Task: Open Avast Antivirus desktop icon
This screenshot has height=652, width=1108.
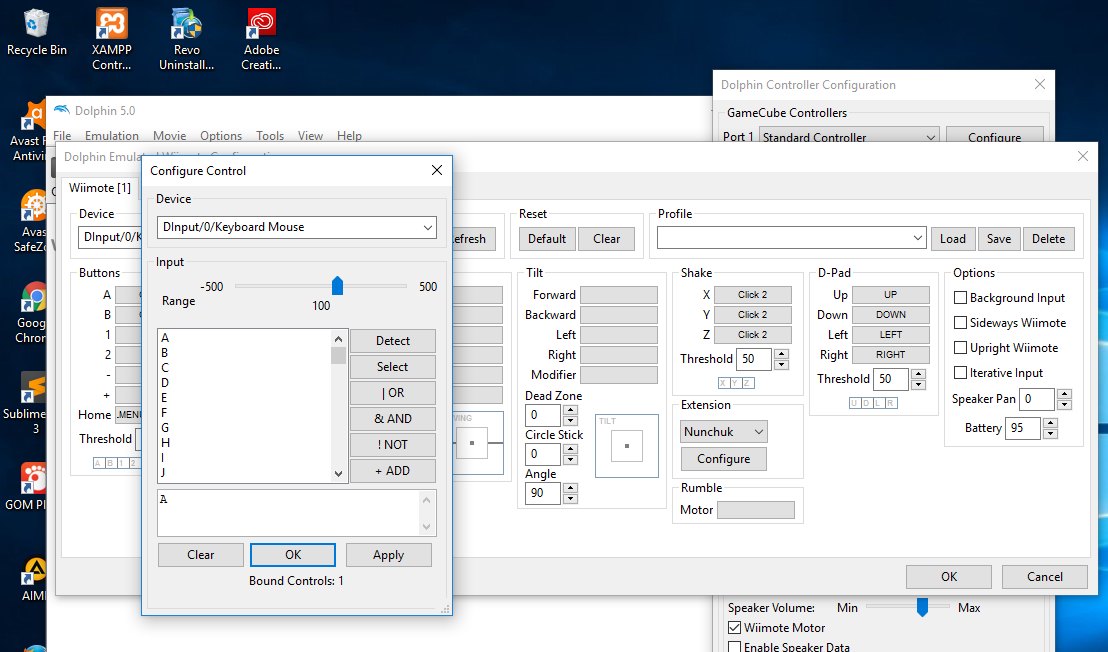Action: pyautogui.click(x=30, y=131)
